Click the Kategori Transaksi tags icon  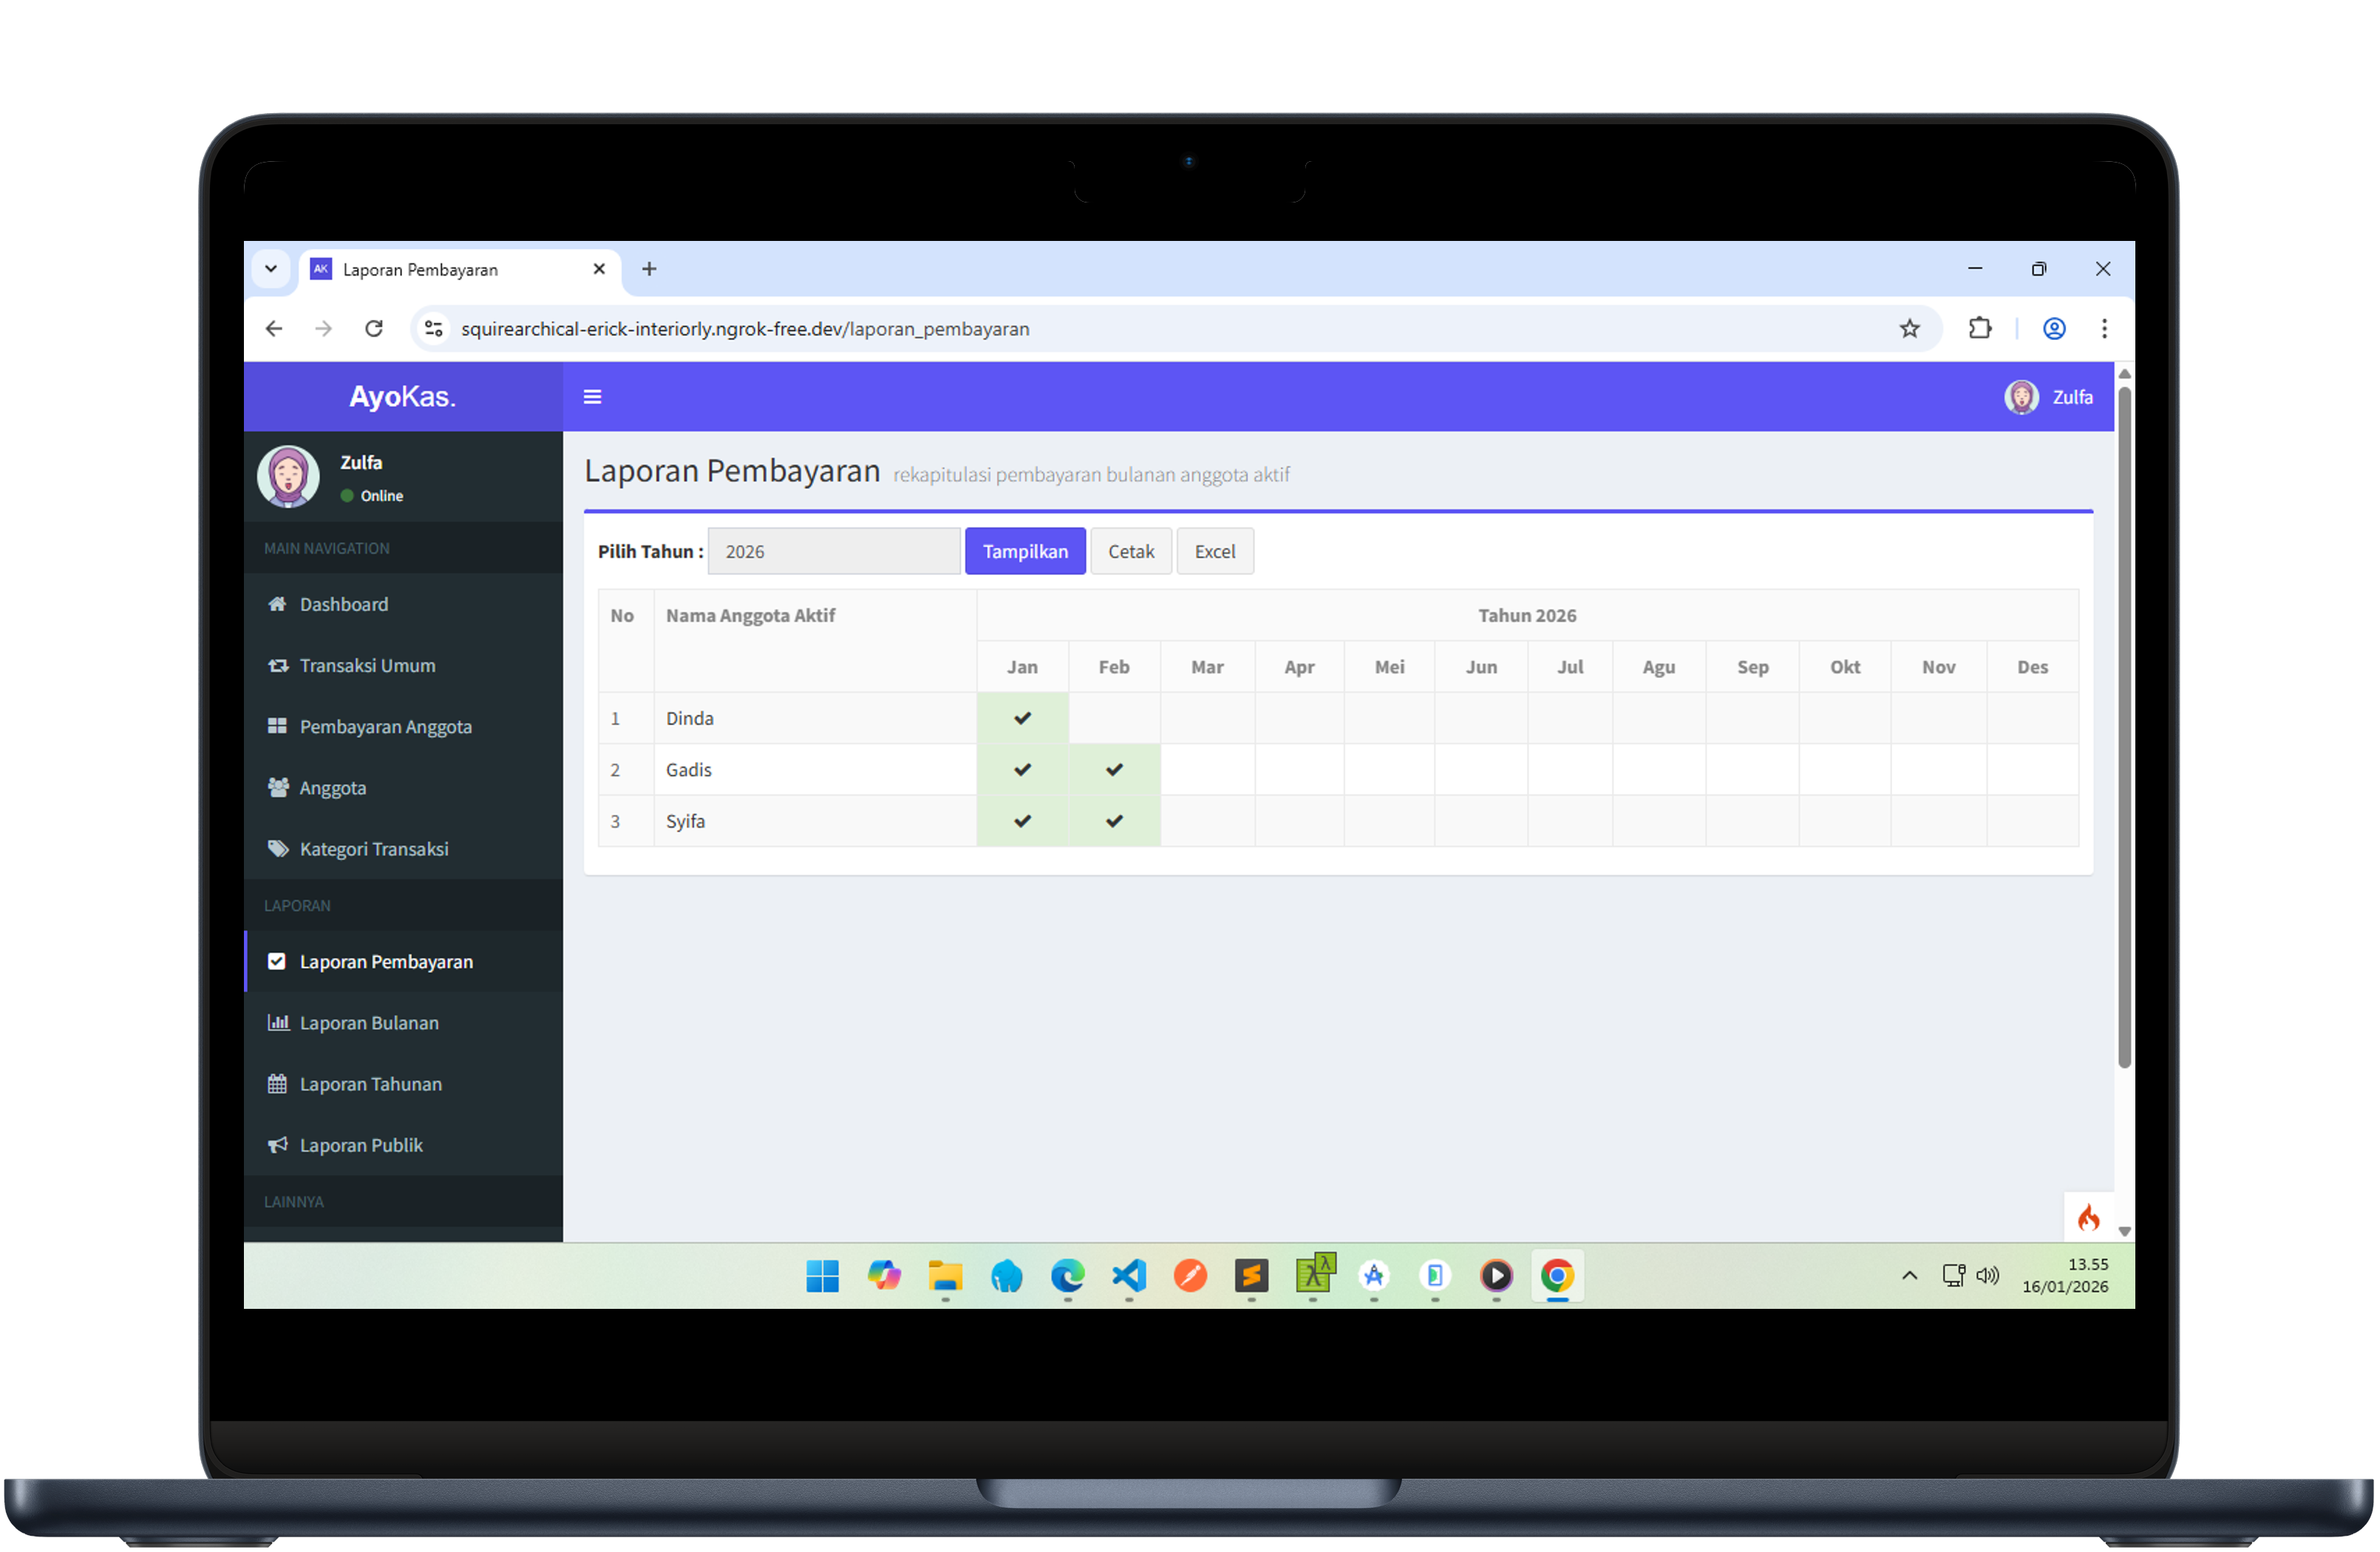[277, 848]
